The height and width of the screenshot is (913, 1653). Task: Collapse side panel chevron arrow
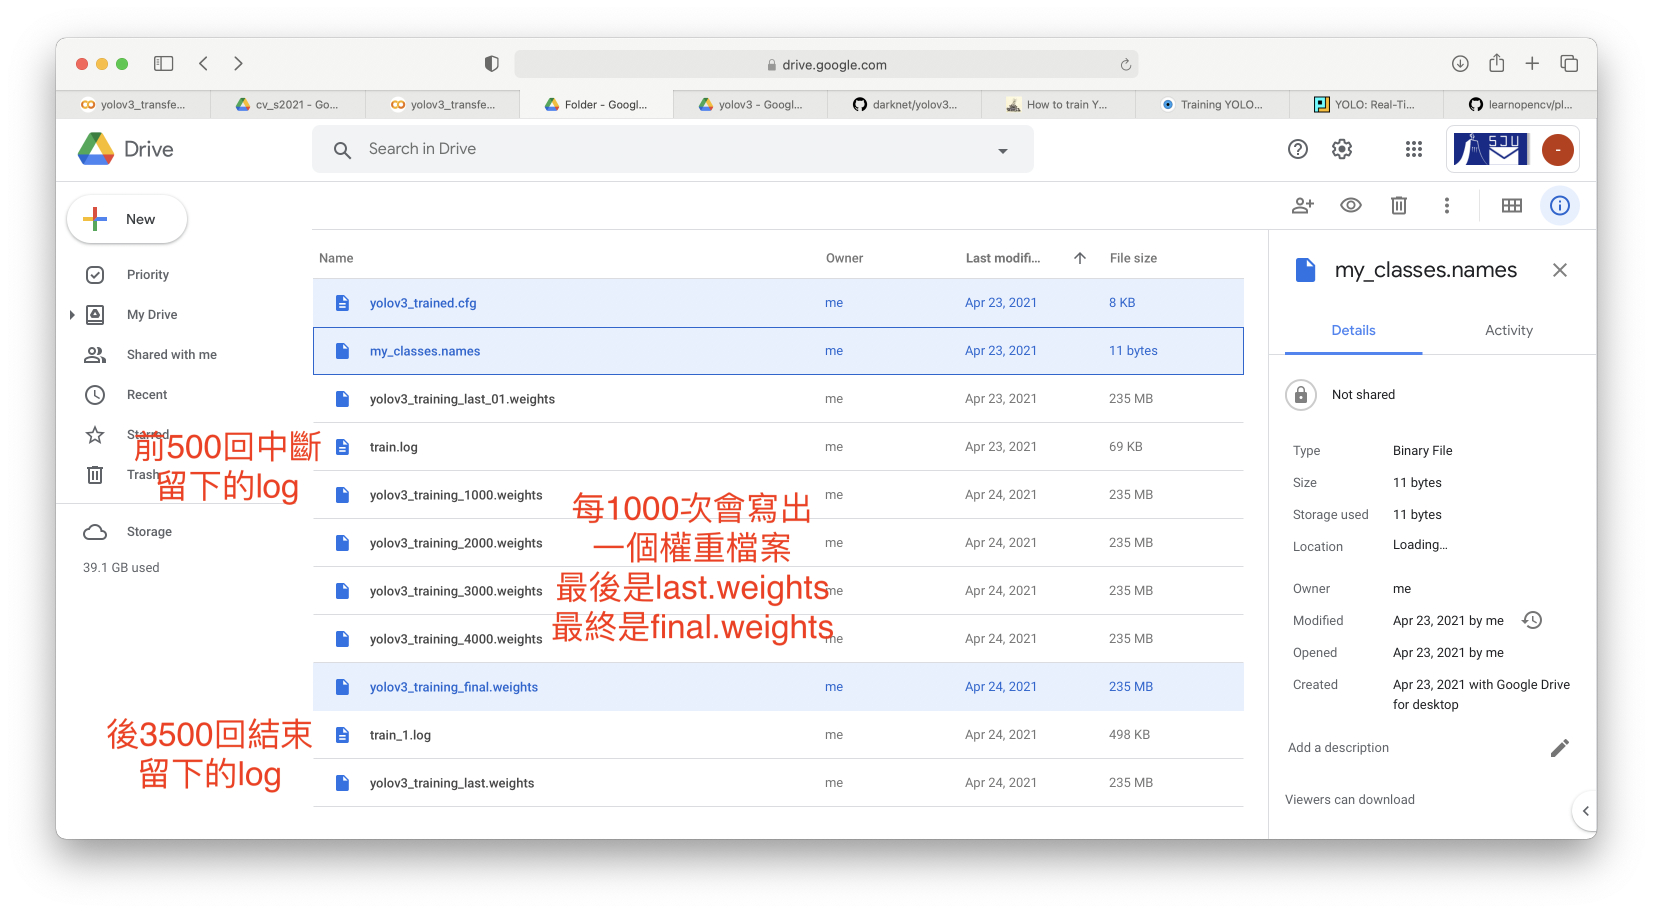click(x=1585, y=811)
